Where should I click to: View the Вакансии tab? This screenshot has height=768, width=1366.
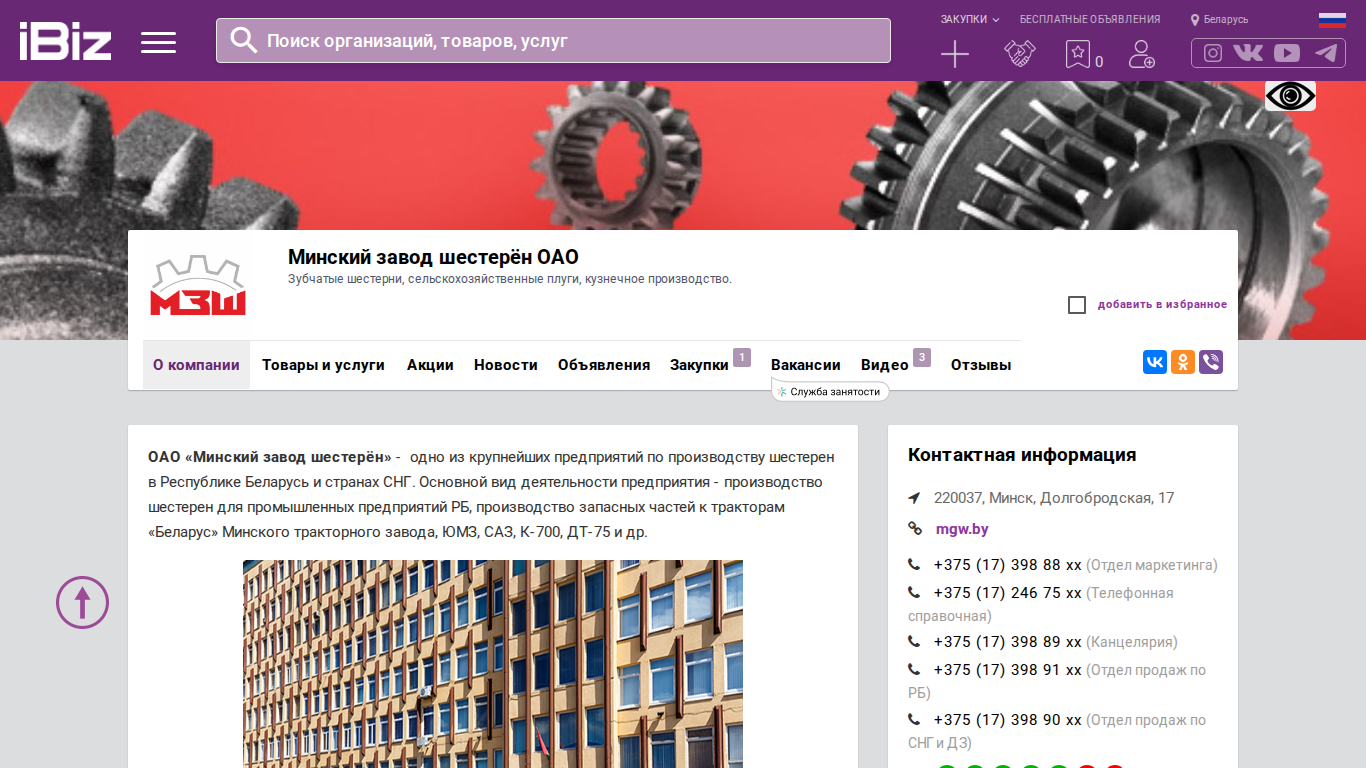click(x=806, y=365)
